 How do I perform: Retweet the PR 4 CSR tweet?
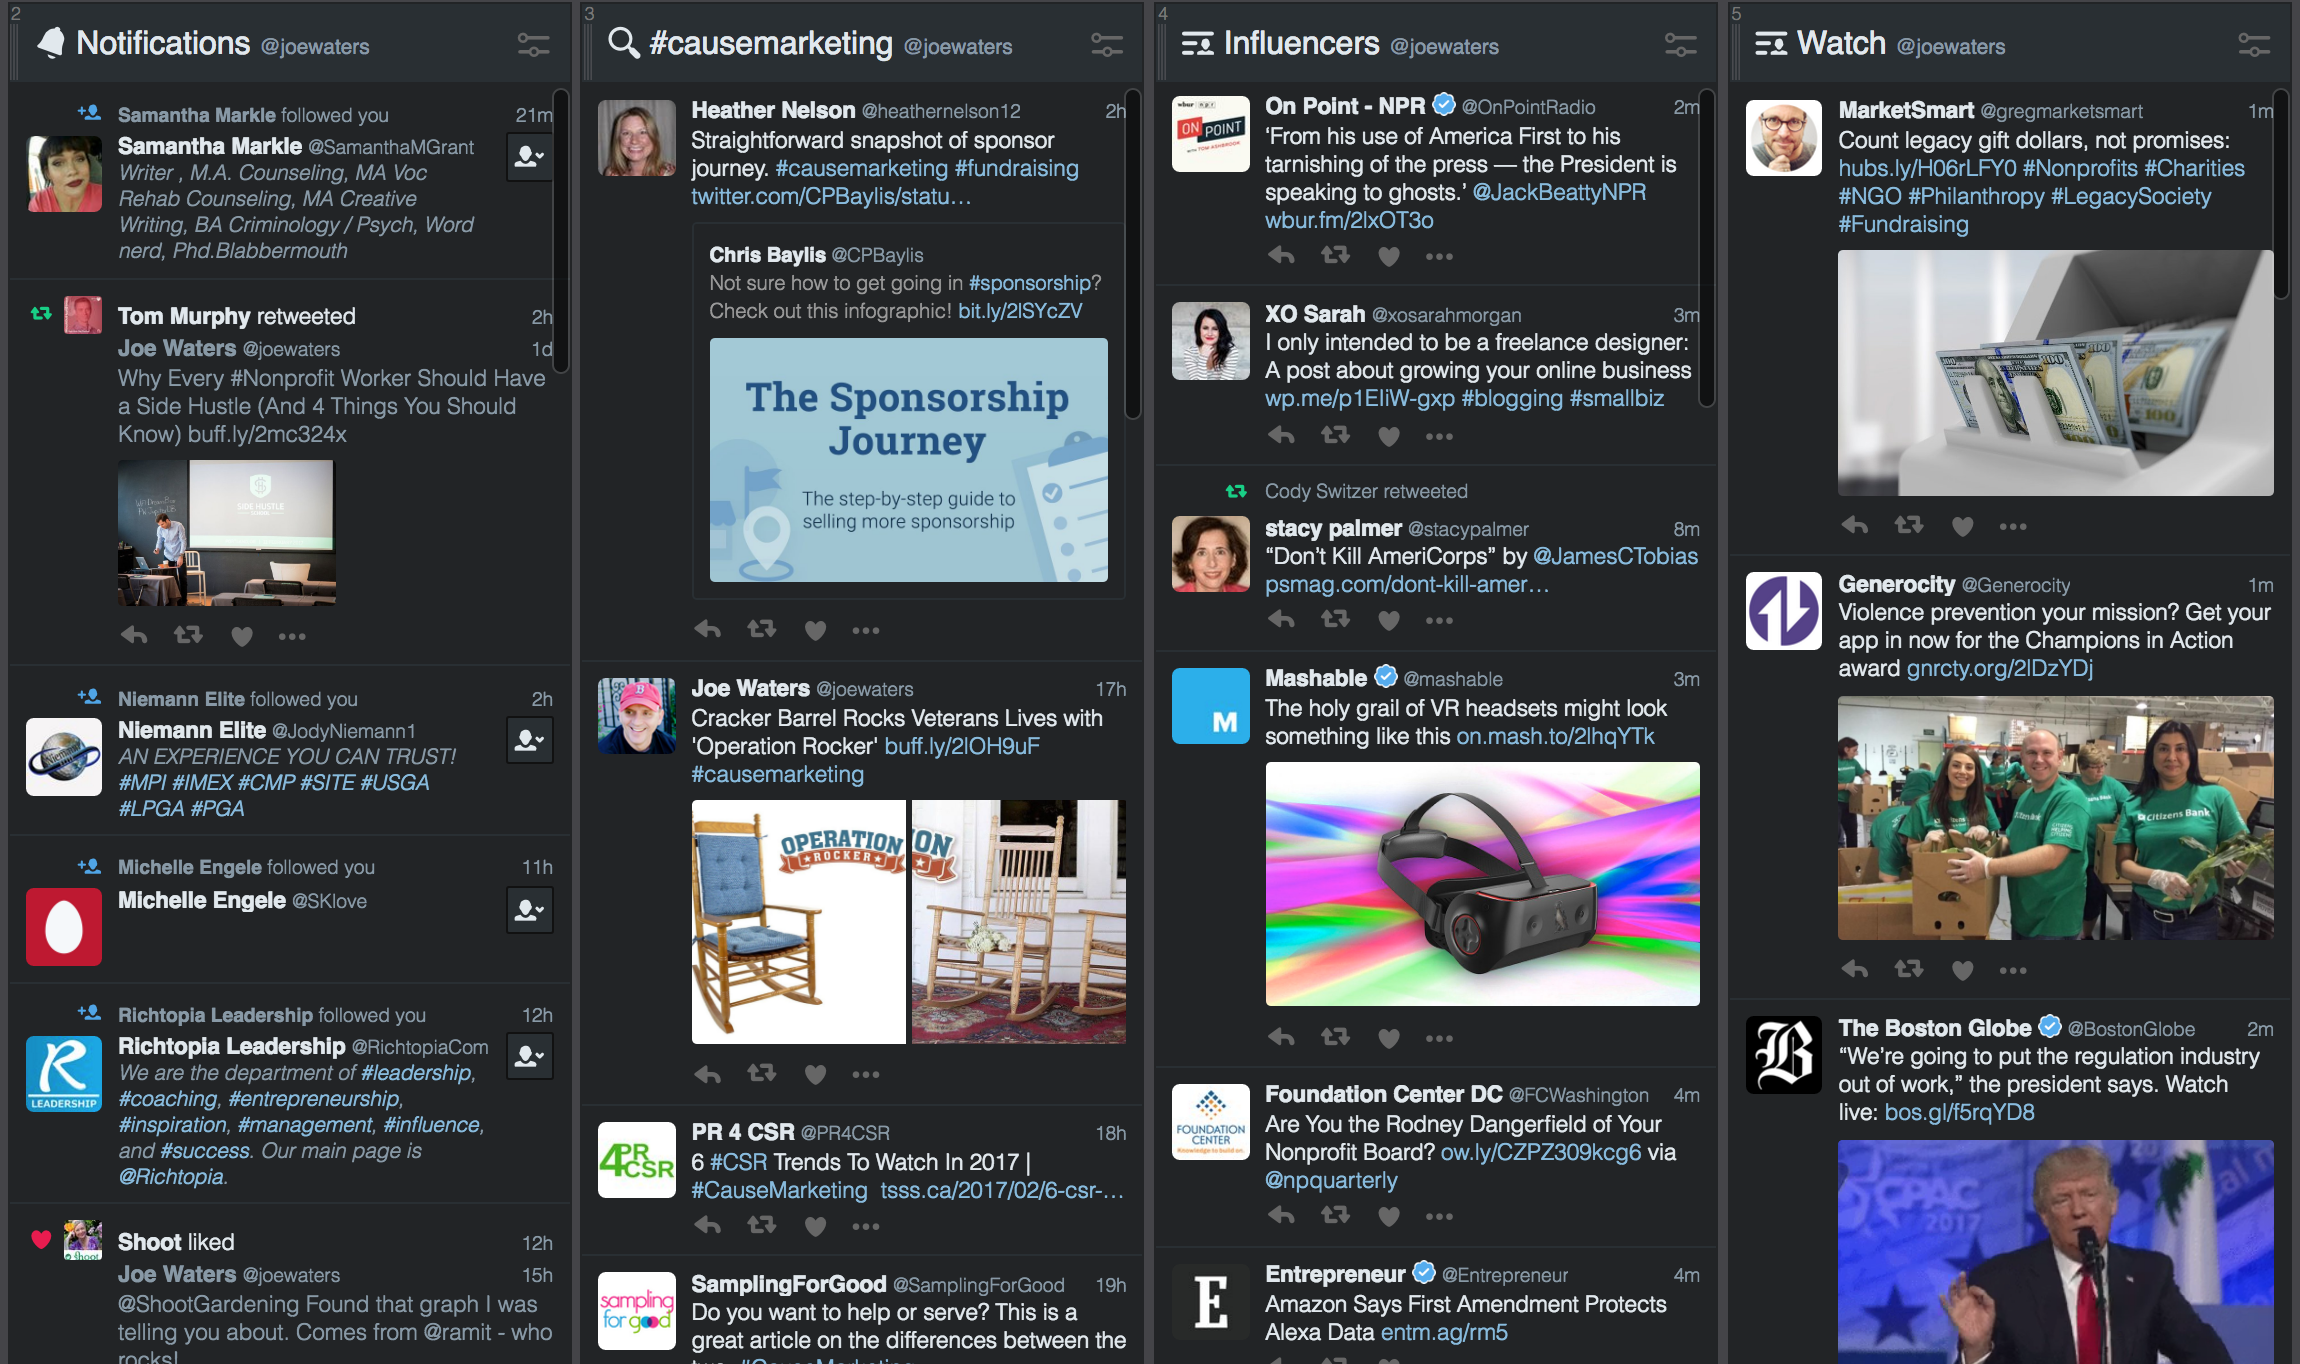click(762, 1226)
